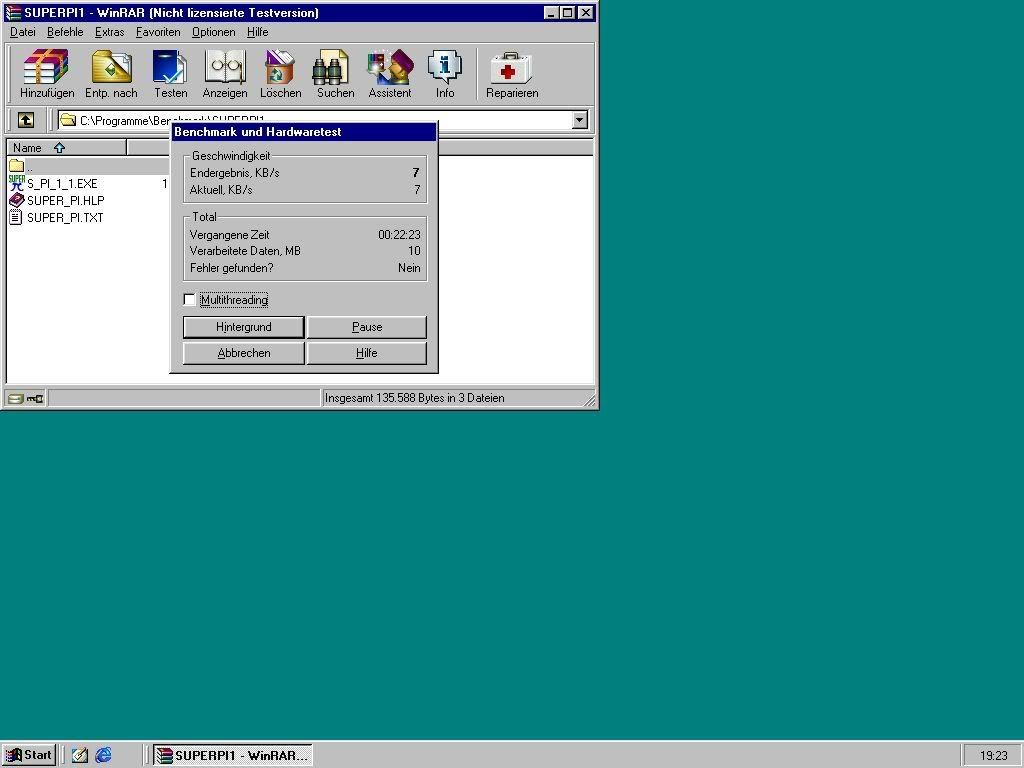1024x768 pixels.
Task: Click the 'Verarbeitete Daten, MB' label
Action: tap(245, 251)
